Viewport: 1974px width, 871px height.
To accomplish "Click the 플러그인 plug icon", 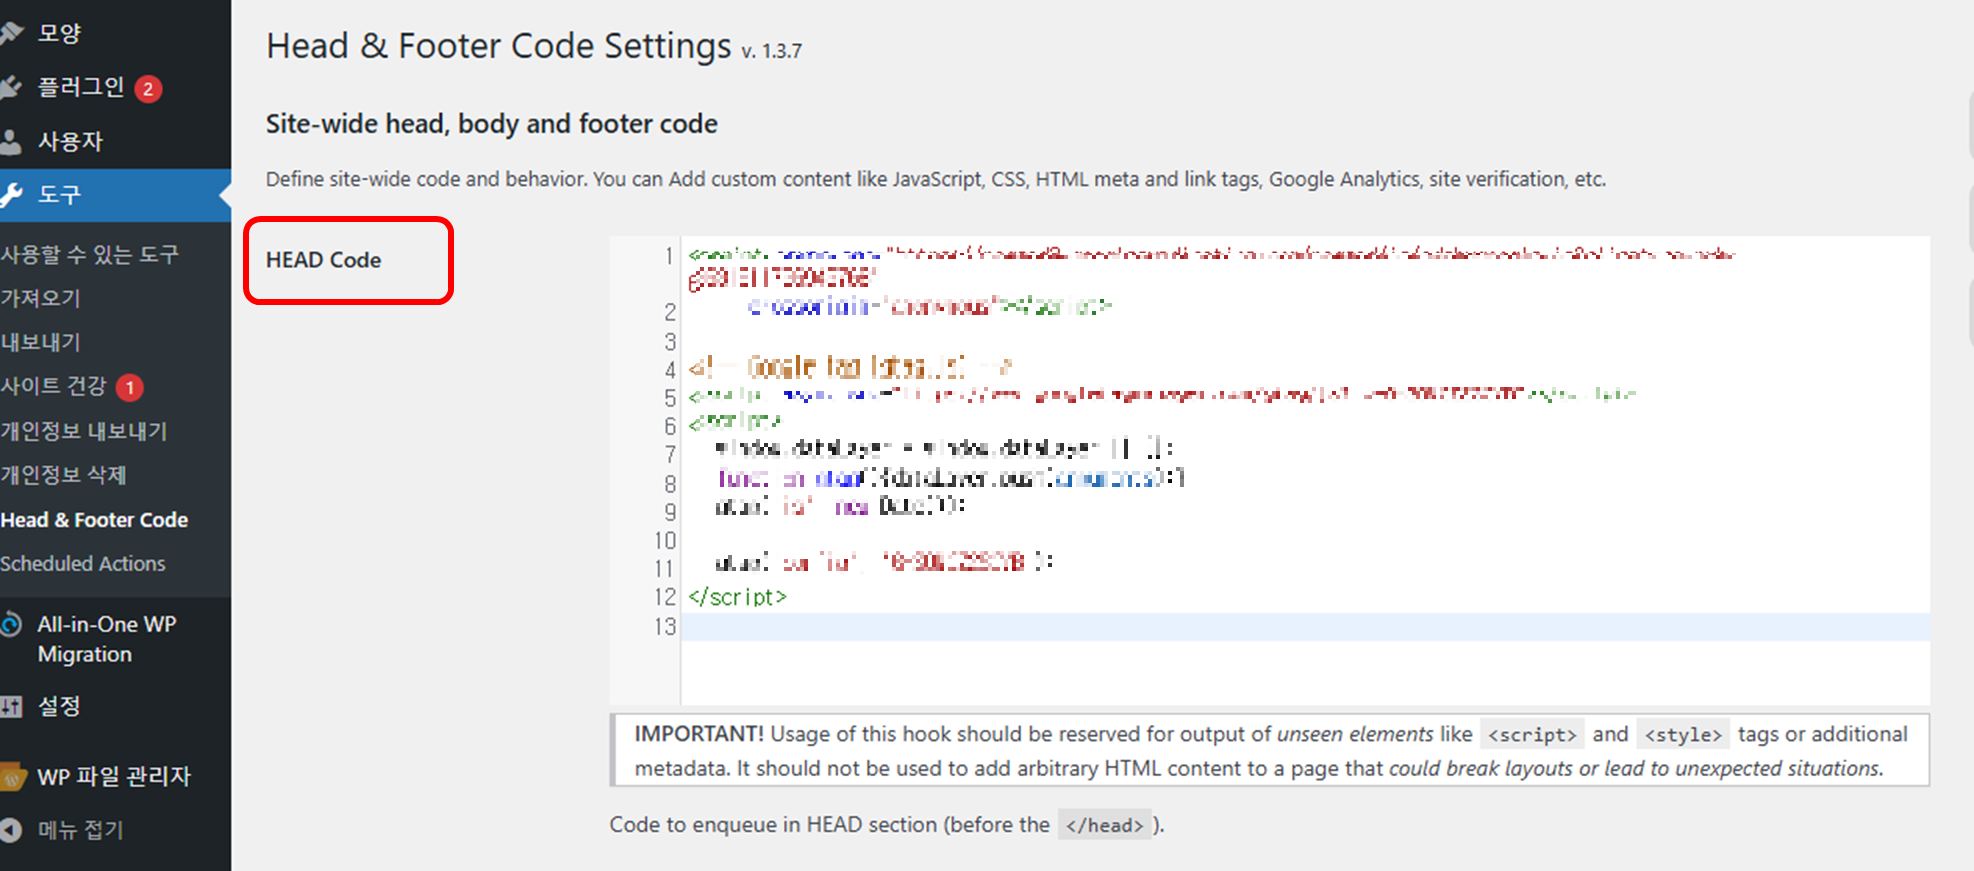I will (x=11, y=87).
